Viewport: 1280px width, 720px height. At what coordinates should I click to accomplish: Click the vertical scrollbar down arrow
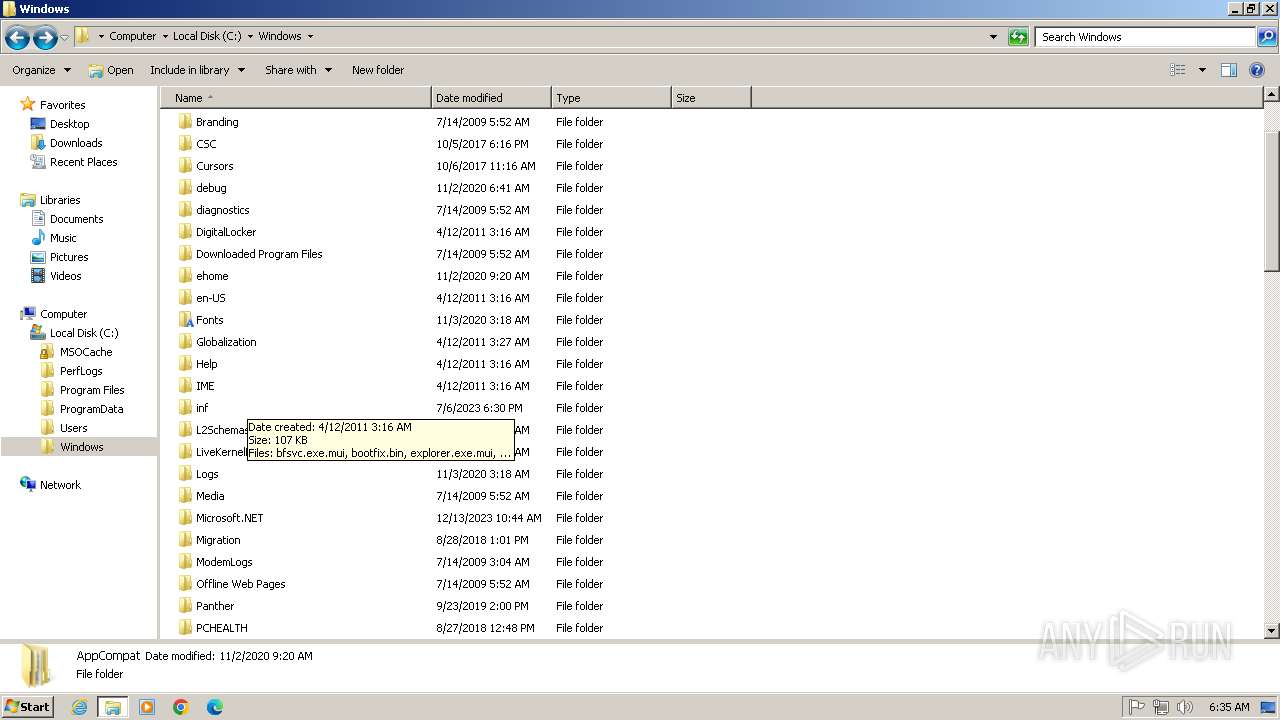1272,631
